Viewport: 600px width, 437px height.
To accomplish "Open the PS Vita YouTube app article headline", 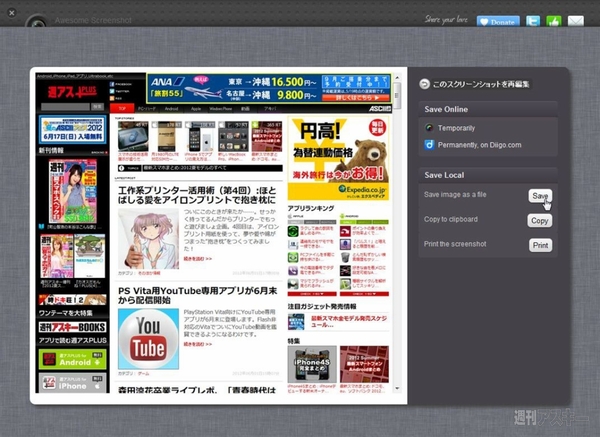I will [x=197, y=295].
